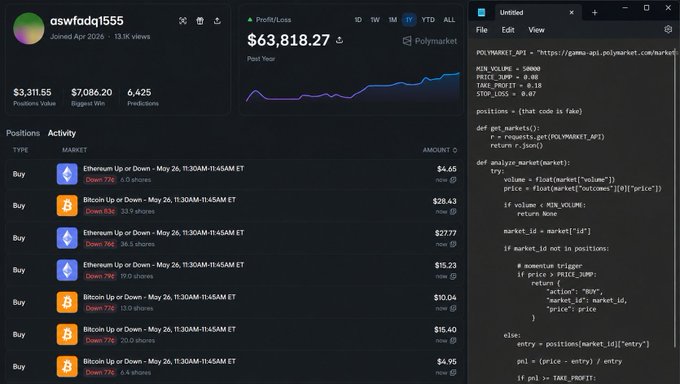
Task: Click the Notepad app icon in title bar
Action: click(481, 13)
